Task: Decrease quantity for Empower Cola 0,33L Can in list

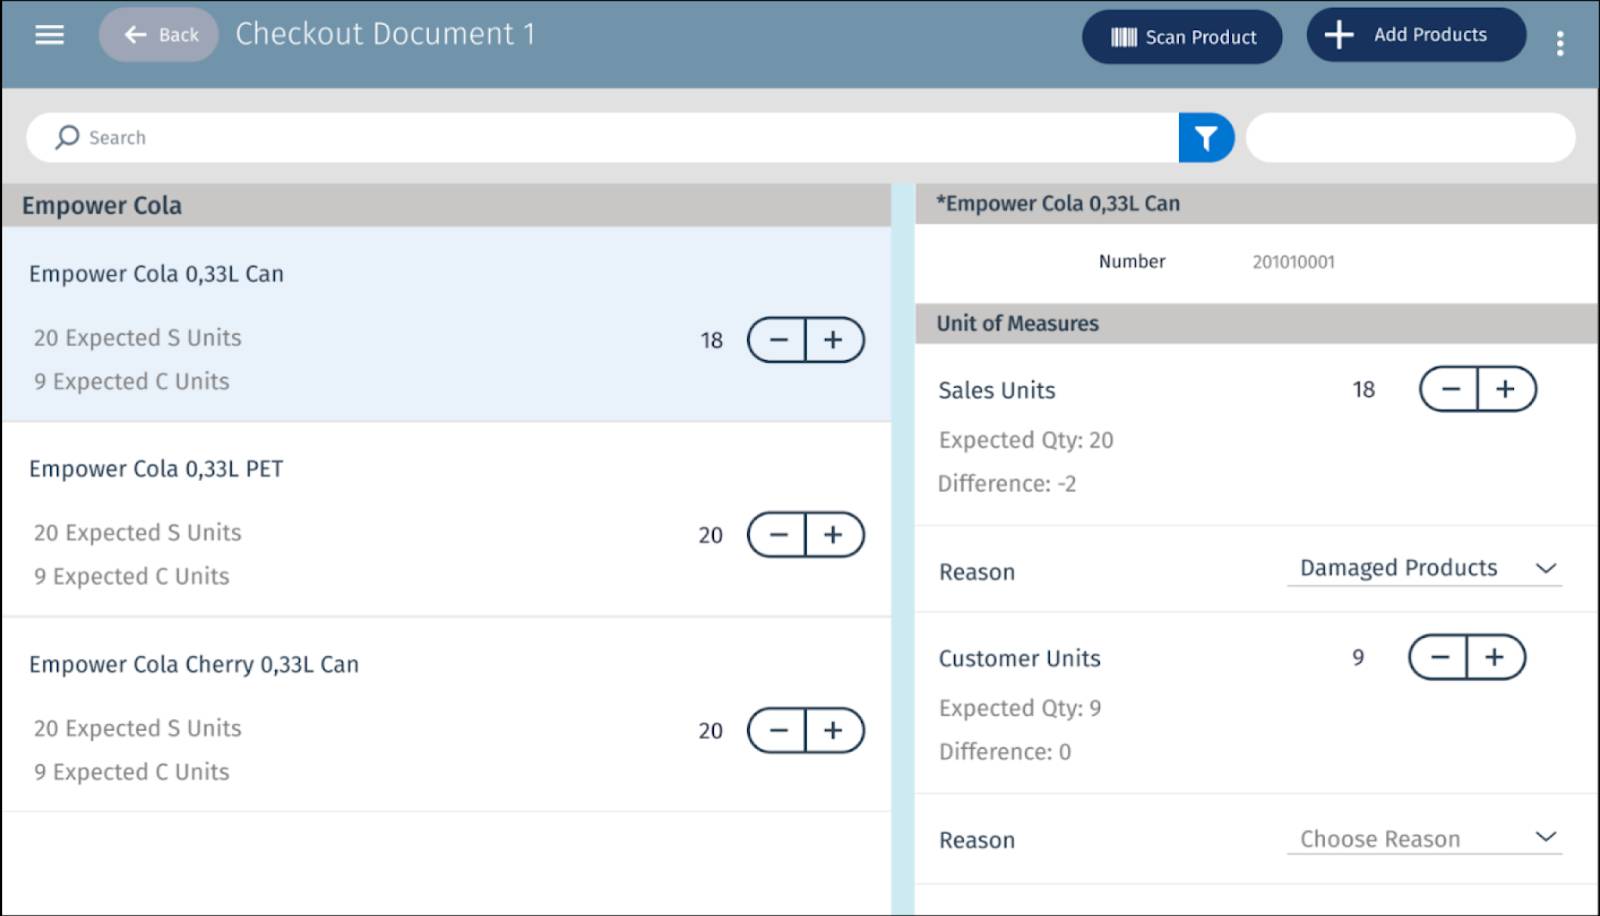Action: pos(778,340)
